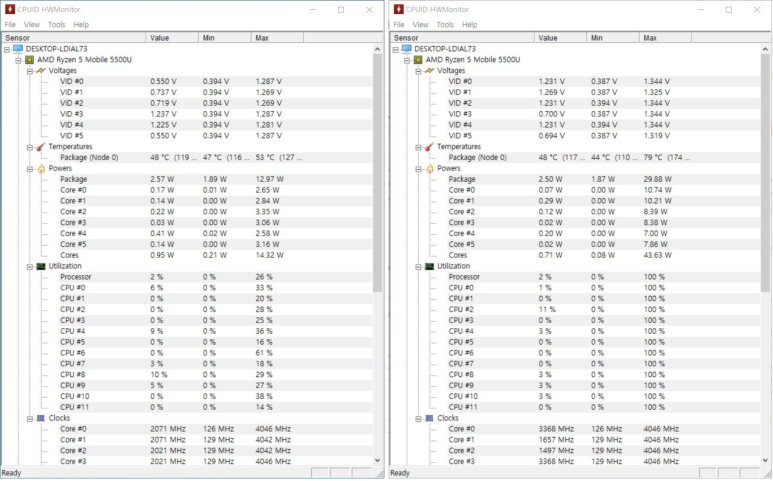Screen dimensions: 773x481
Task: Click the vertical scrollbar thumb in right window
Action: 765,172
